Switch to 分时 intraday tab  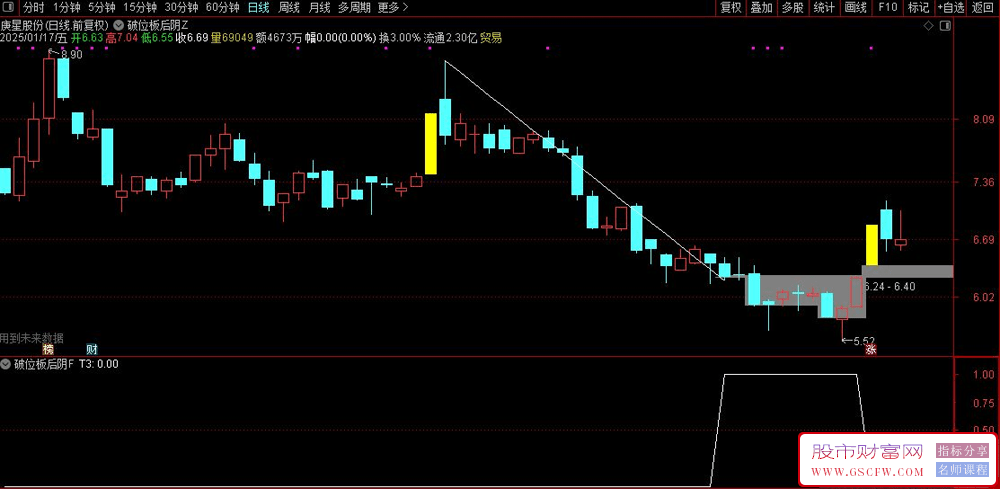coord(34,8)
